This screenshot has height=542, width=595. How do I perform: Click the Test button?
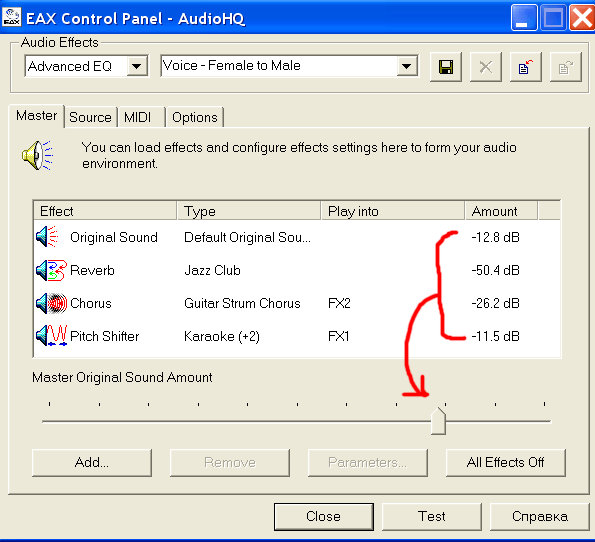coord(431,517)
